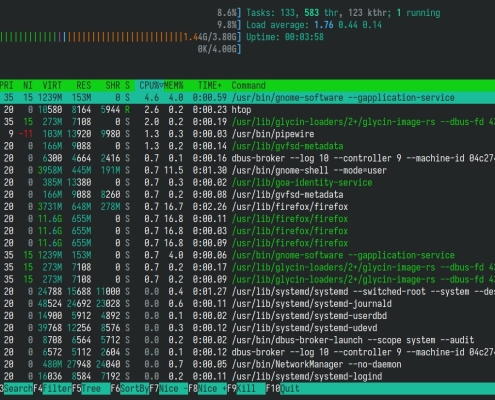Image resolution: width=495 pixels, height=400 pixels.
Task: Click the 9.8% CPU meter
Action: coord(229,25)
